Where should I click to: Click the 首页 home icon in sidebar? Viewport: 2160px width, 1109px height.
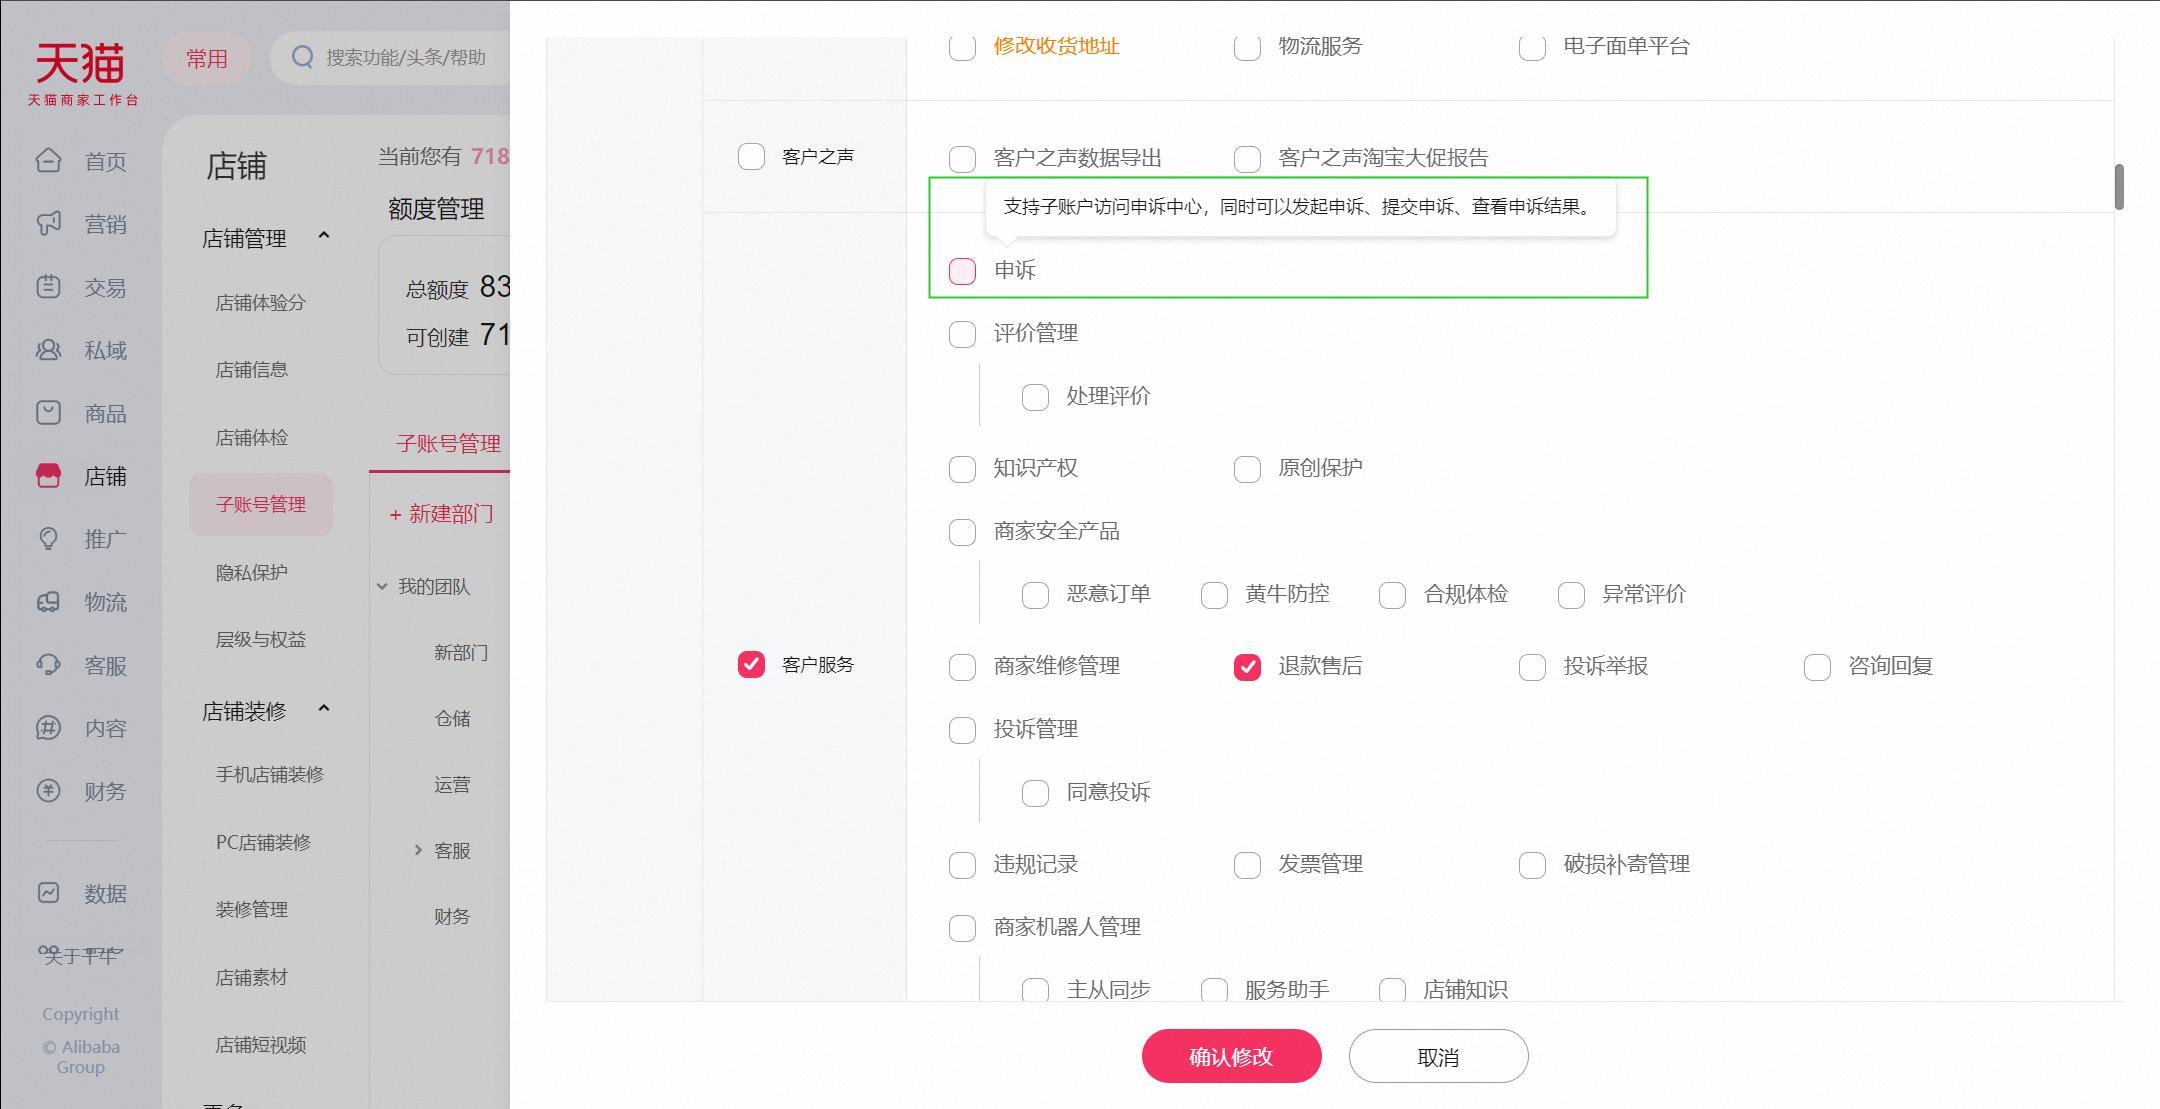click(48, 160)
